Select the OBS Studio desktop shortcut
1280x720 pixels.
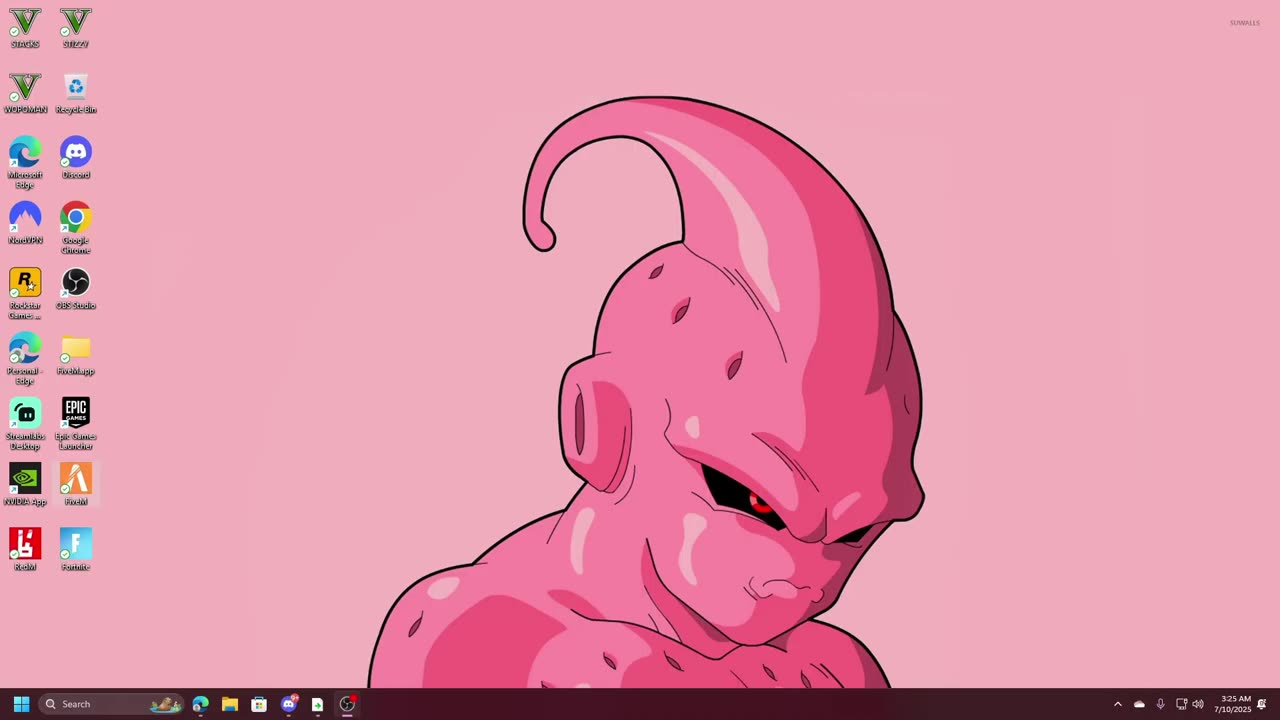click(75, 289)
